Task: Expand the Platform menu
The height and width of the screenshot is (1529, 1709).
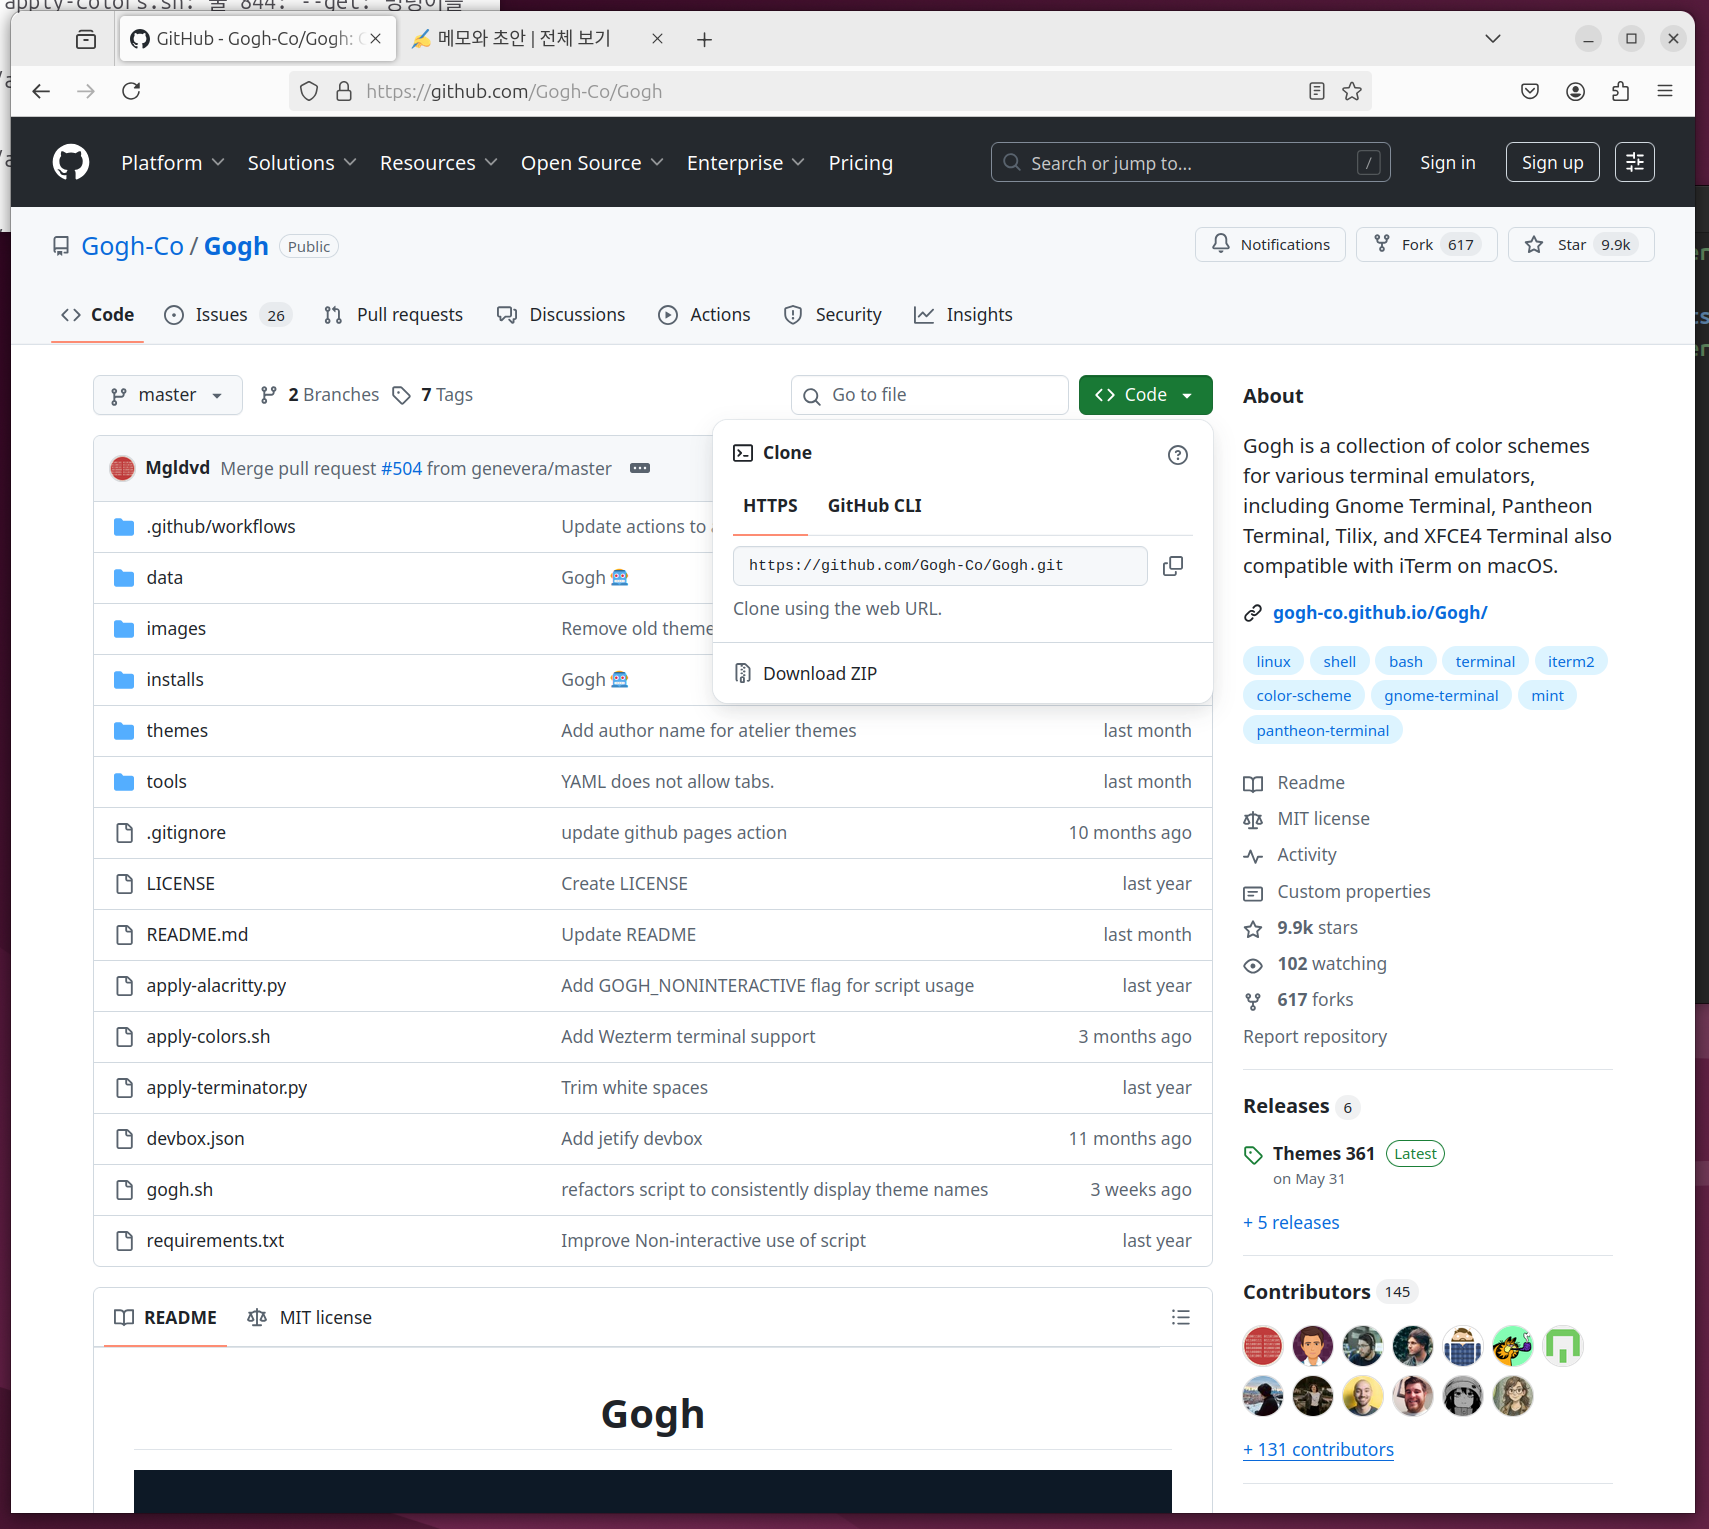Action: pyautogui.click(x=172, y=163)
